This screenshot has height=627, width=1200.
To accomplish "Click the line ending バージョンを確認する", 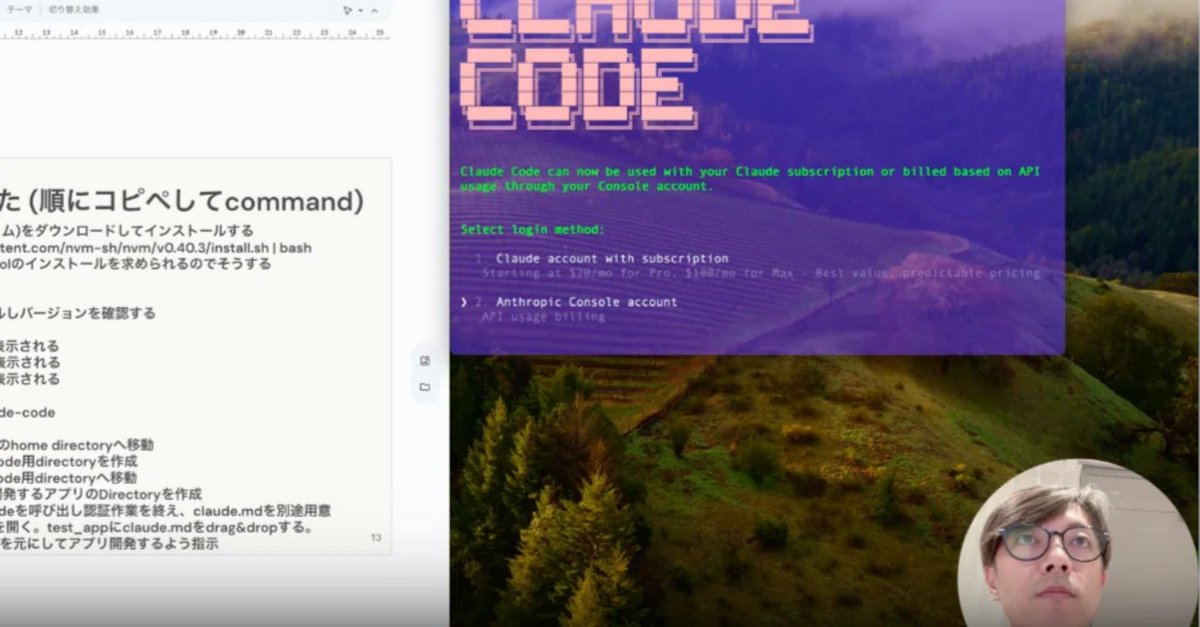I will tap(78, 312).
